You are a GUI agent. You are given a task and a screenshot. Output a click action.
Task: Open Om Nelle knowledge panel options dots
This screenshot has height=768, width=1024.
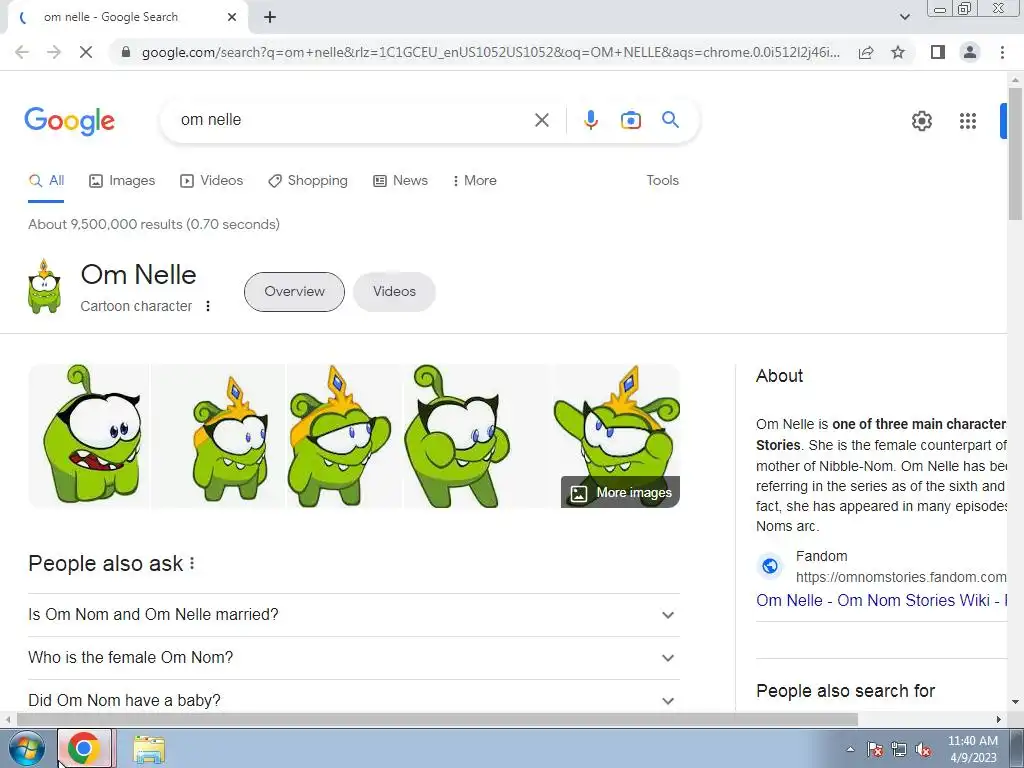pyautogui.click(x=208, y=306)
